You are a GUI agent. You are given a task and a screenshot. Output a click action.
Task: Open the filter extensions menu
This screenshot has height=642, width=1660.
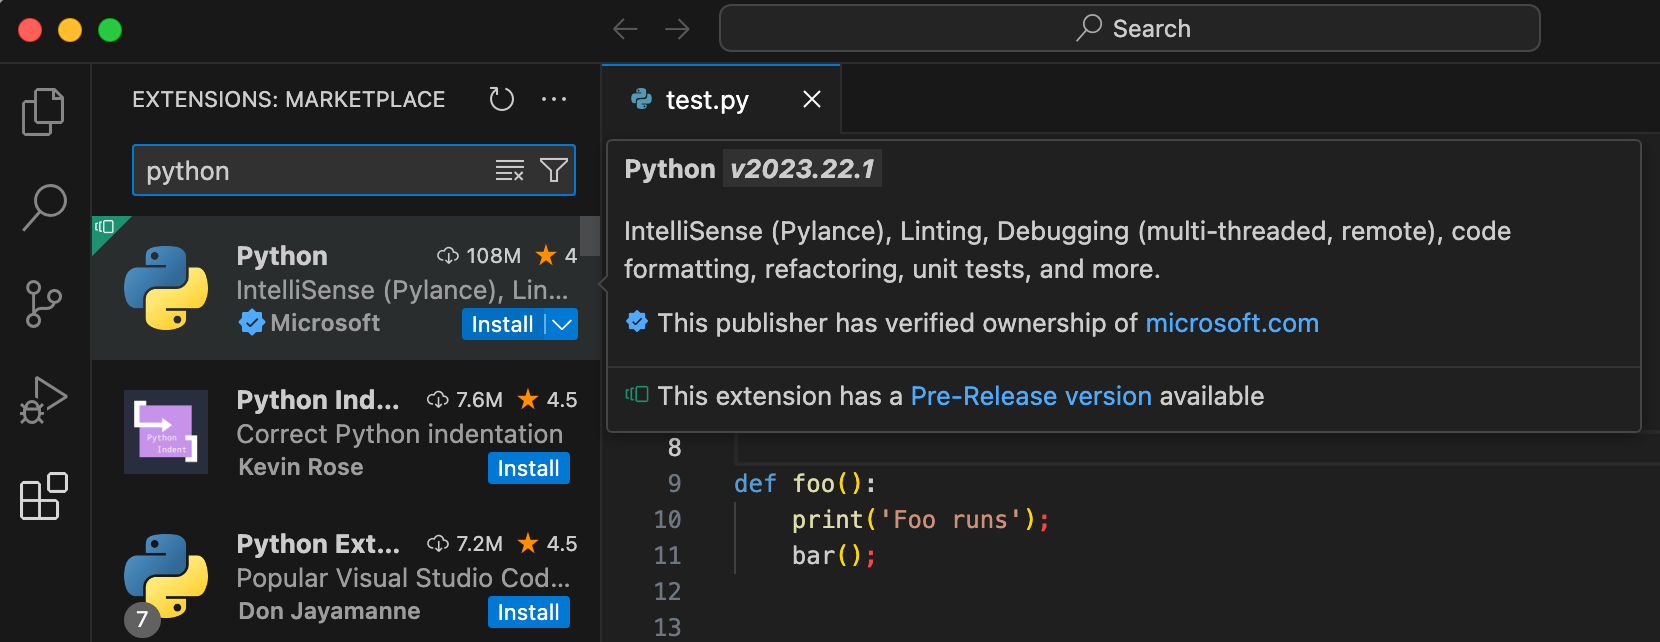(553, 171)
